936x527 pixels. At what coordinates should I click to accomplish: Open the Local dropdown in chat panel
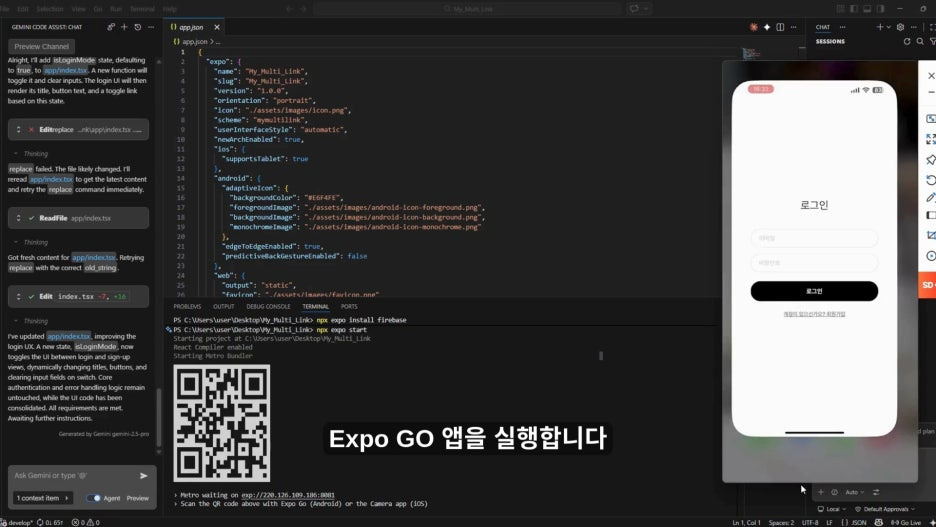[832, 509]
